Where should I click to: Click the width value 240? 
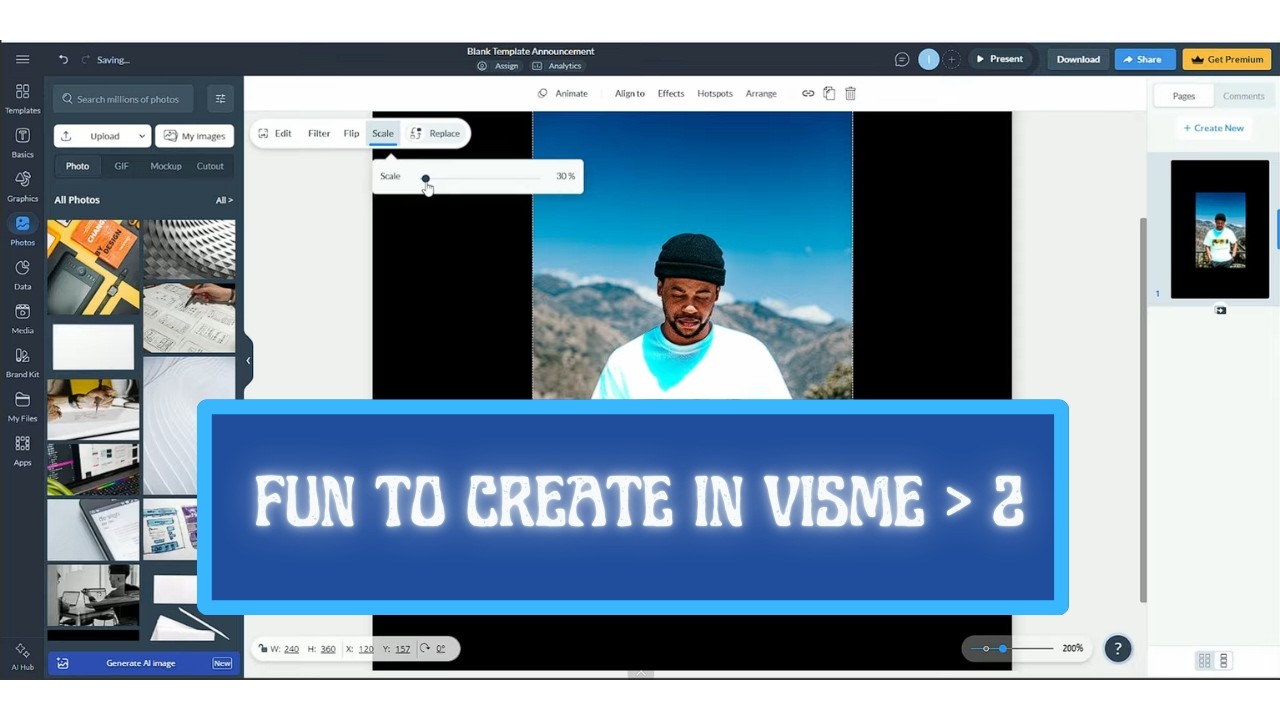pos(291,649)
